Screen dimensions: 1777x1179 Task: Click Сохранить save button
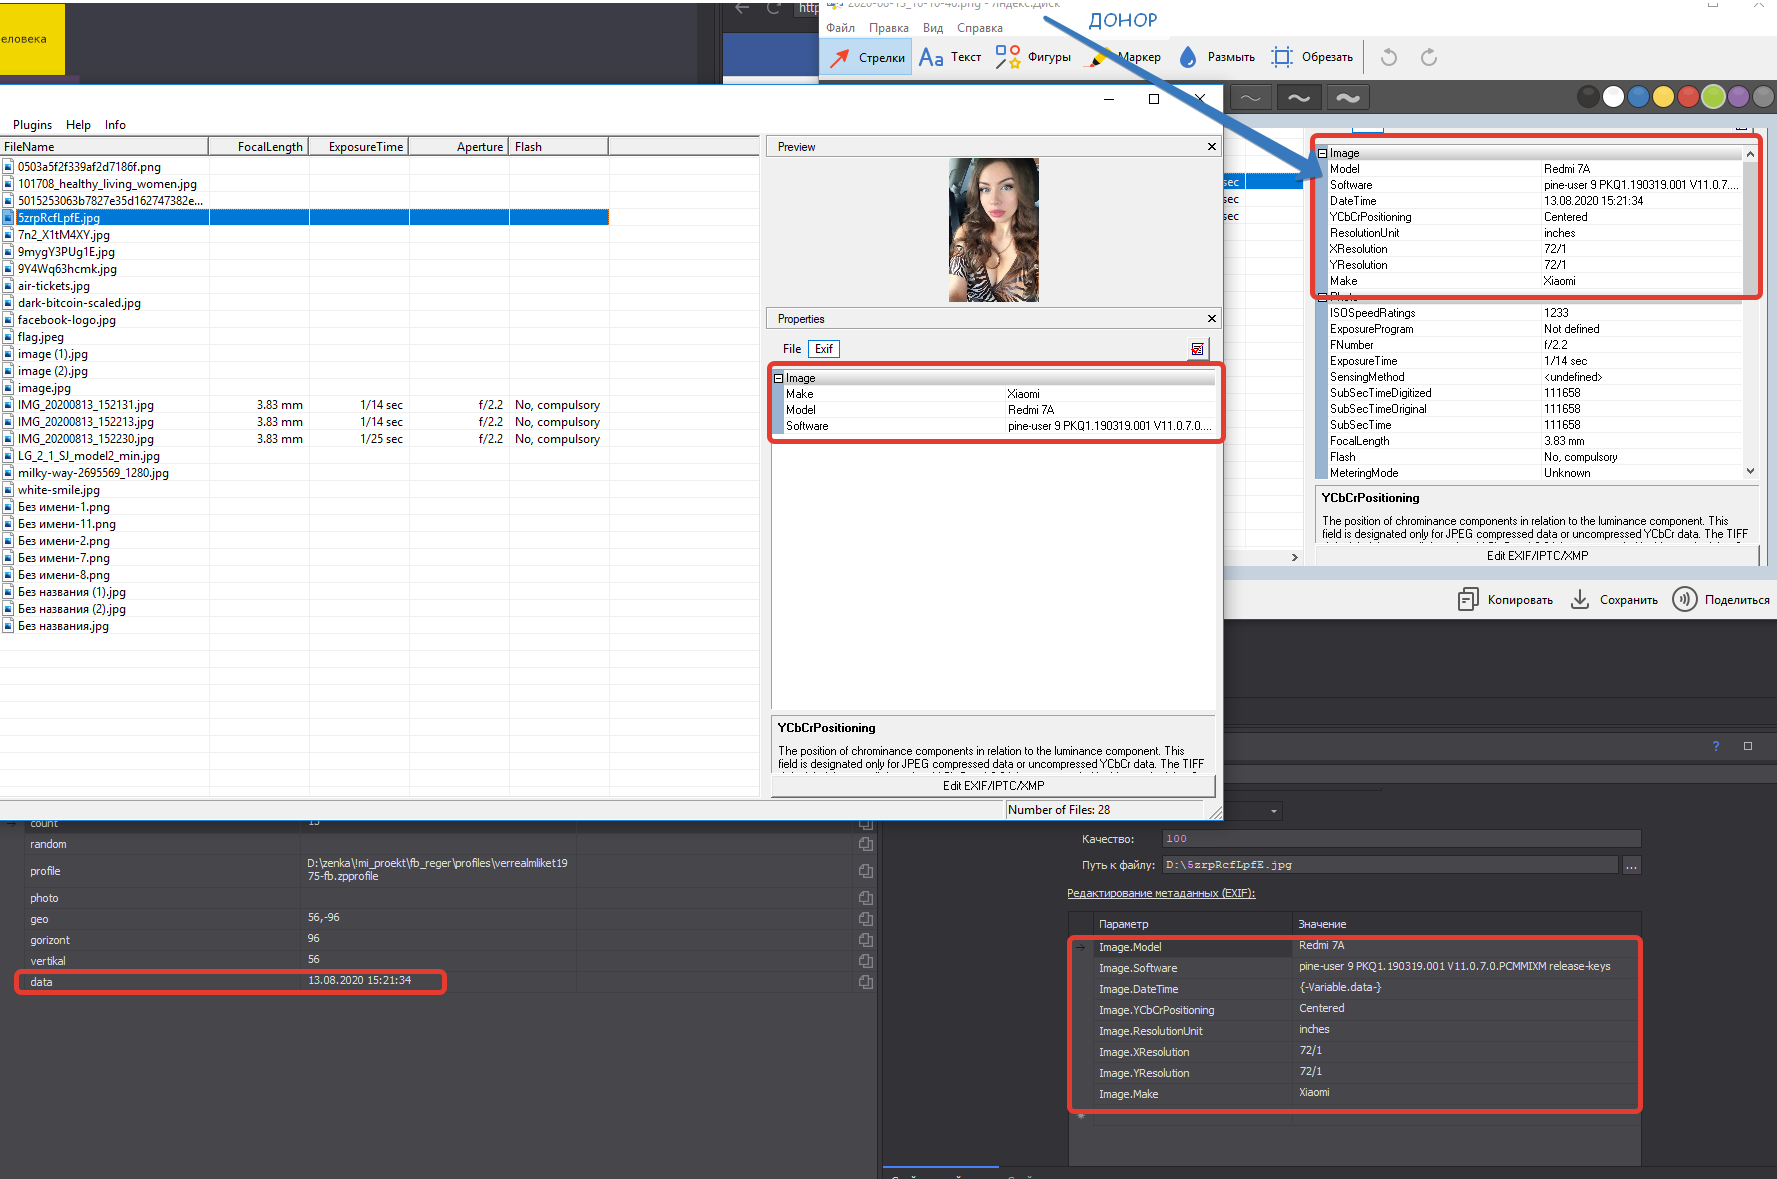pos(1613,600)
